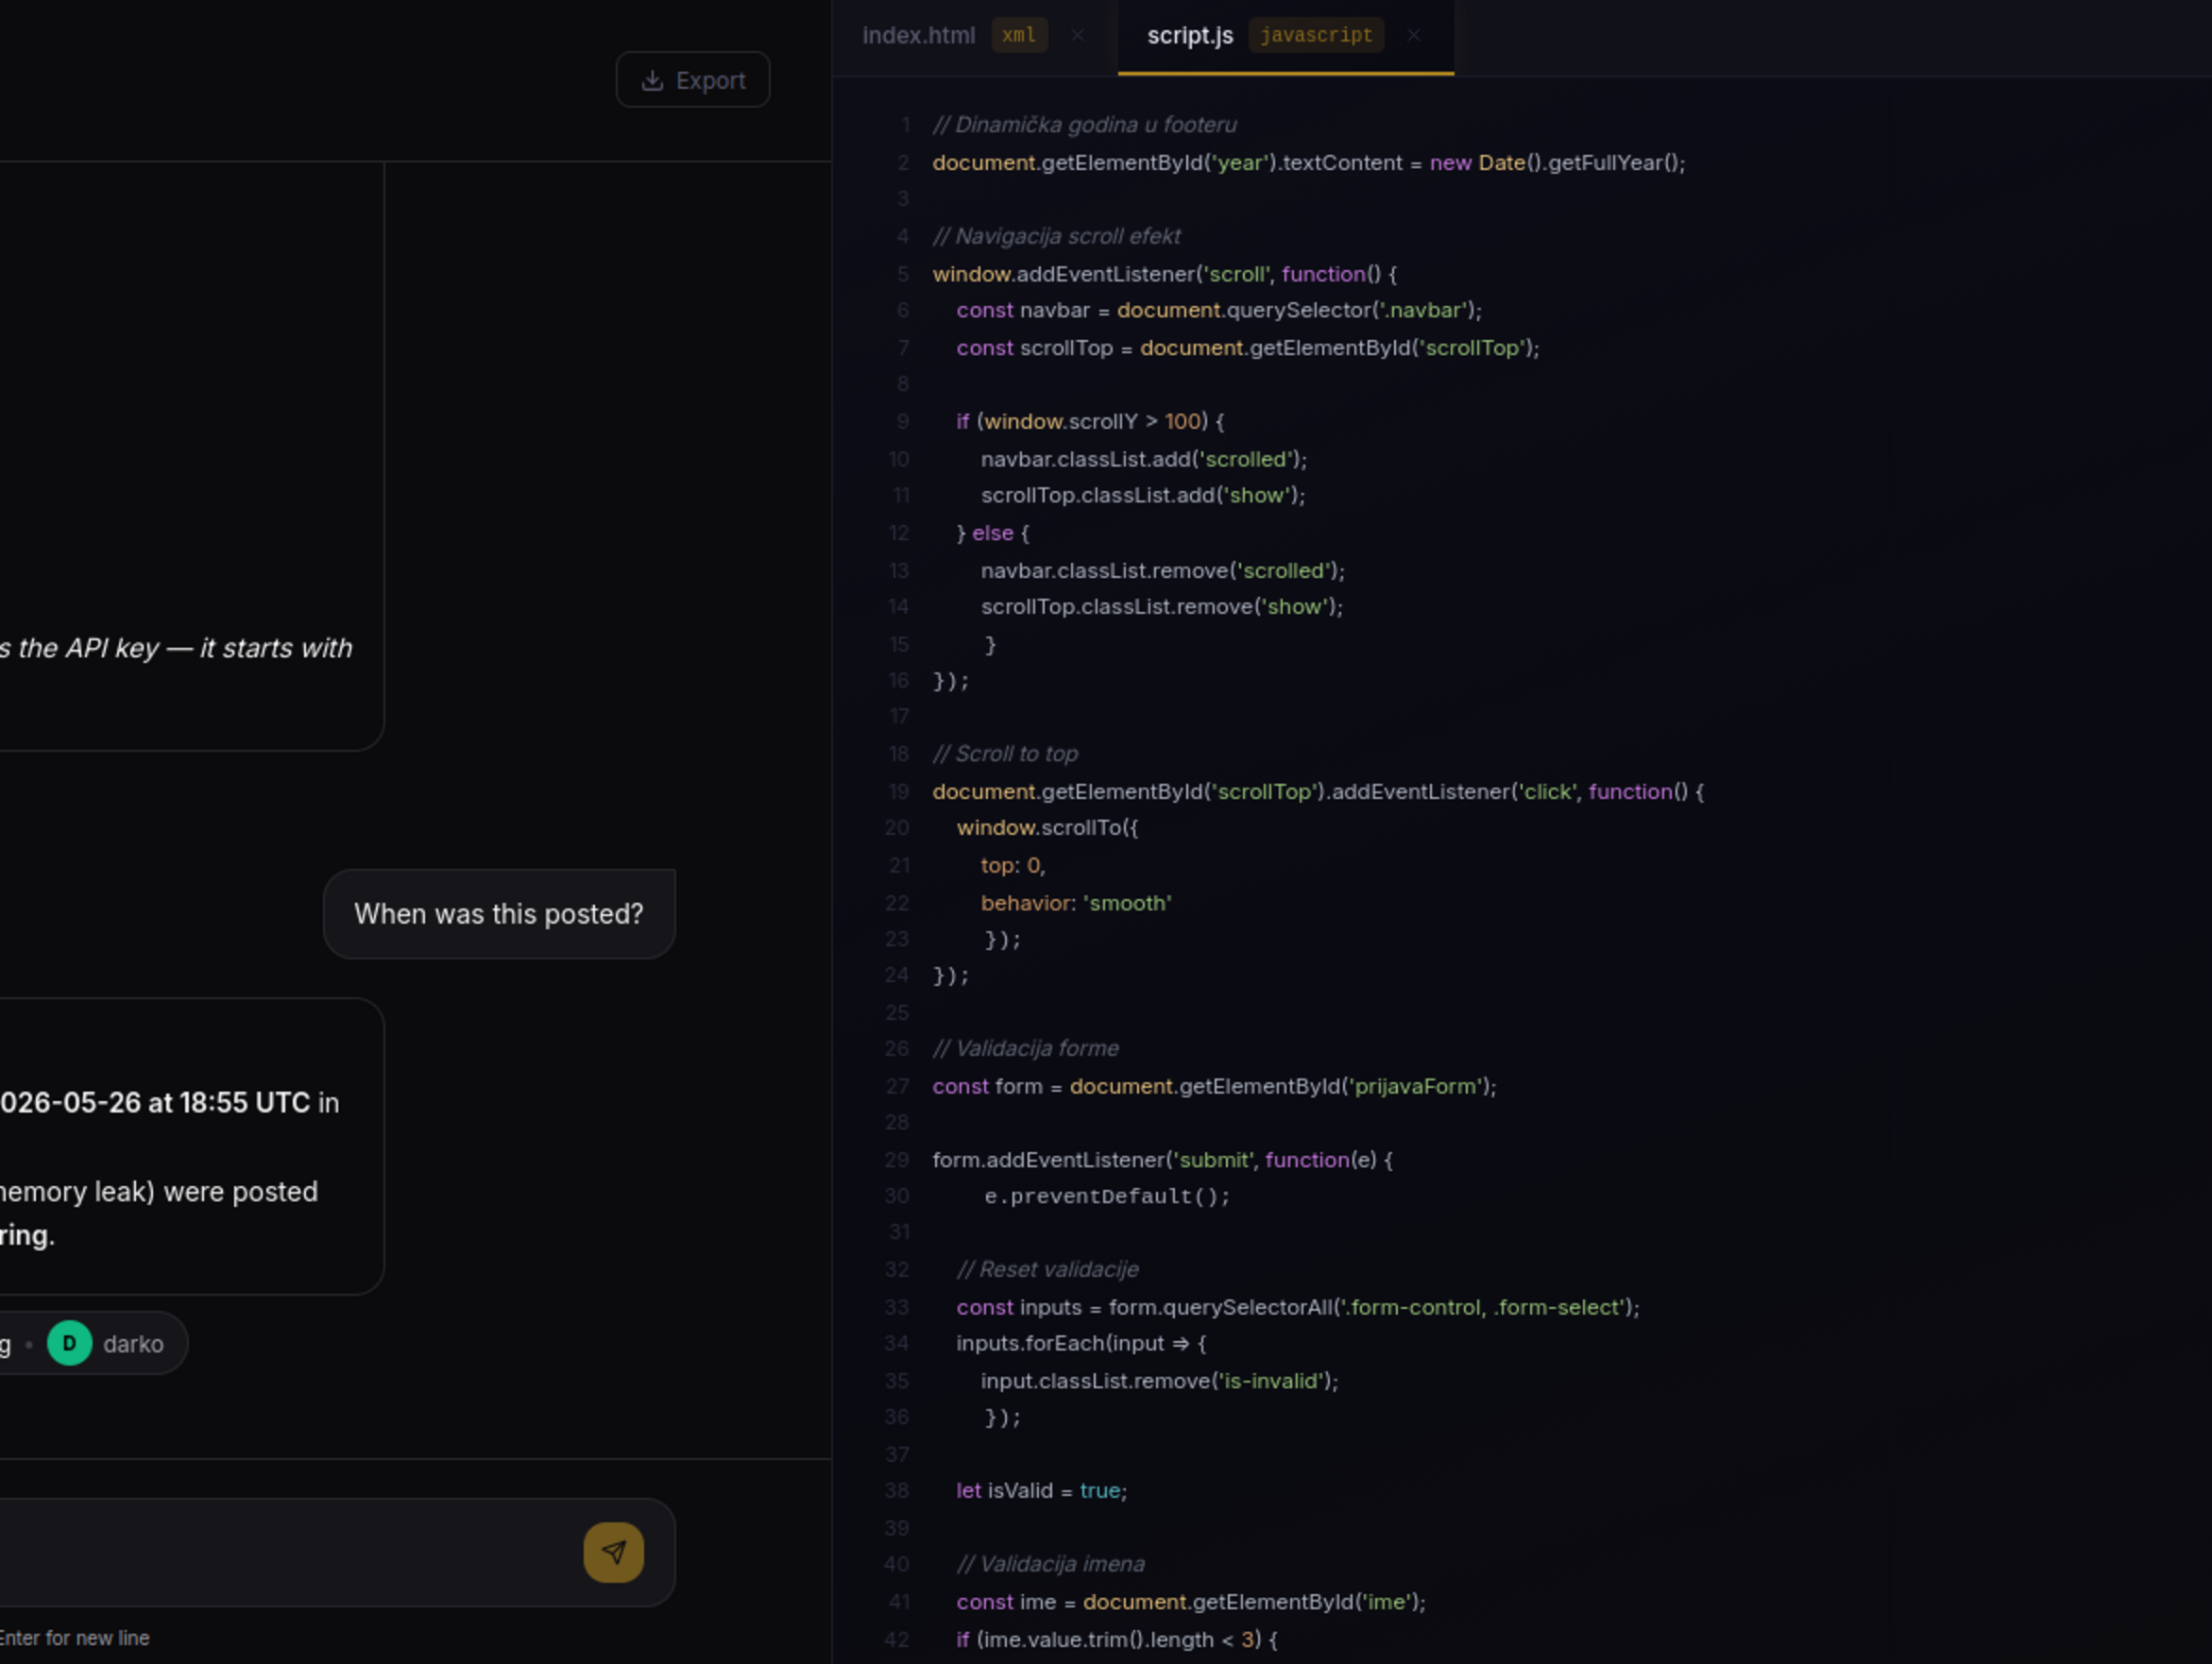Screen dimensions: 2212x1664
Task: Close the script.js tab
Action: [1413, 35]
